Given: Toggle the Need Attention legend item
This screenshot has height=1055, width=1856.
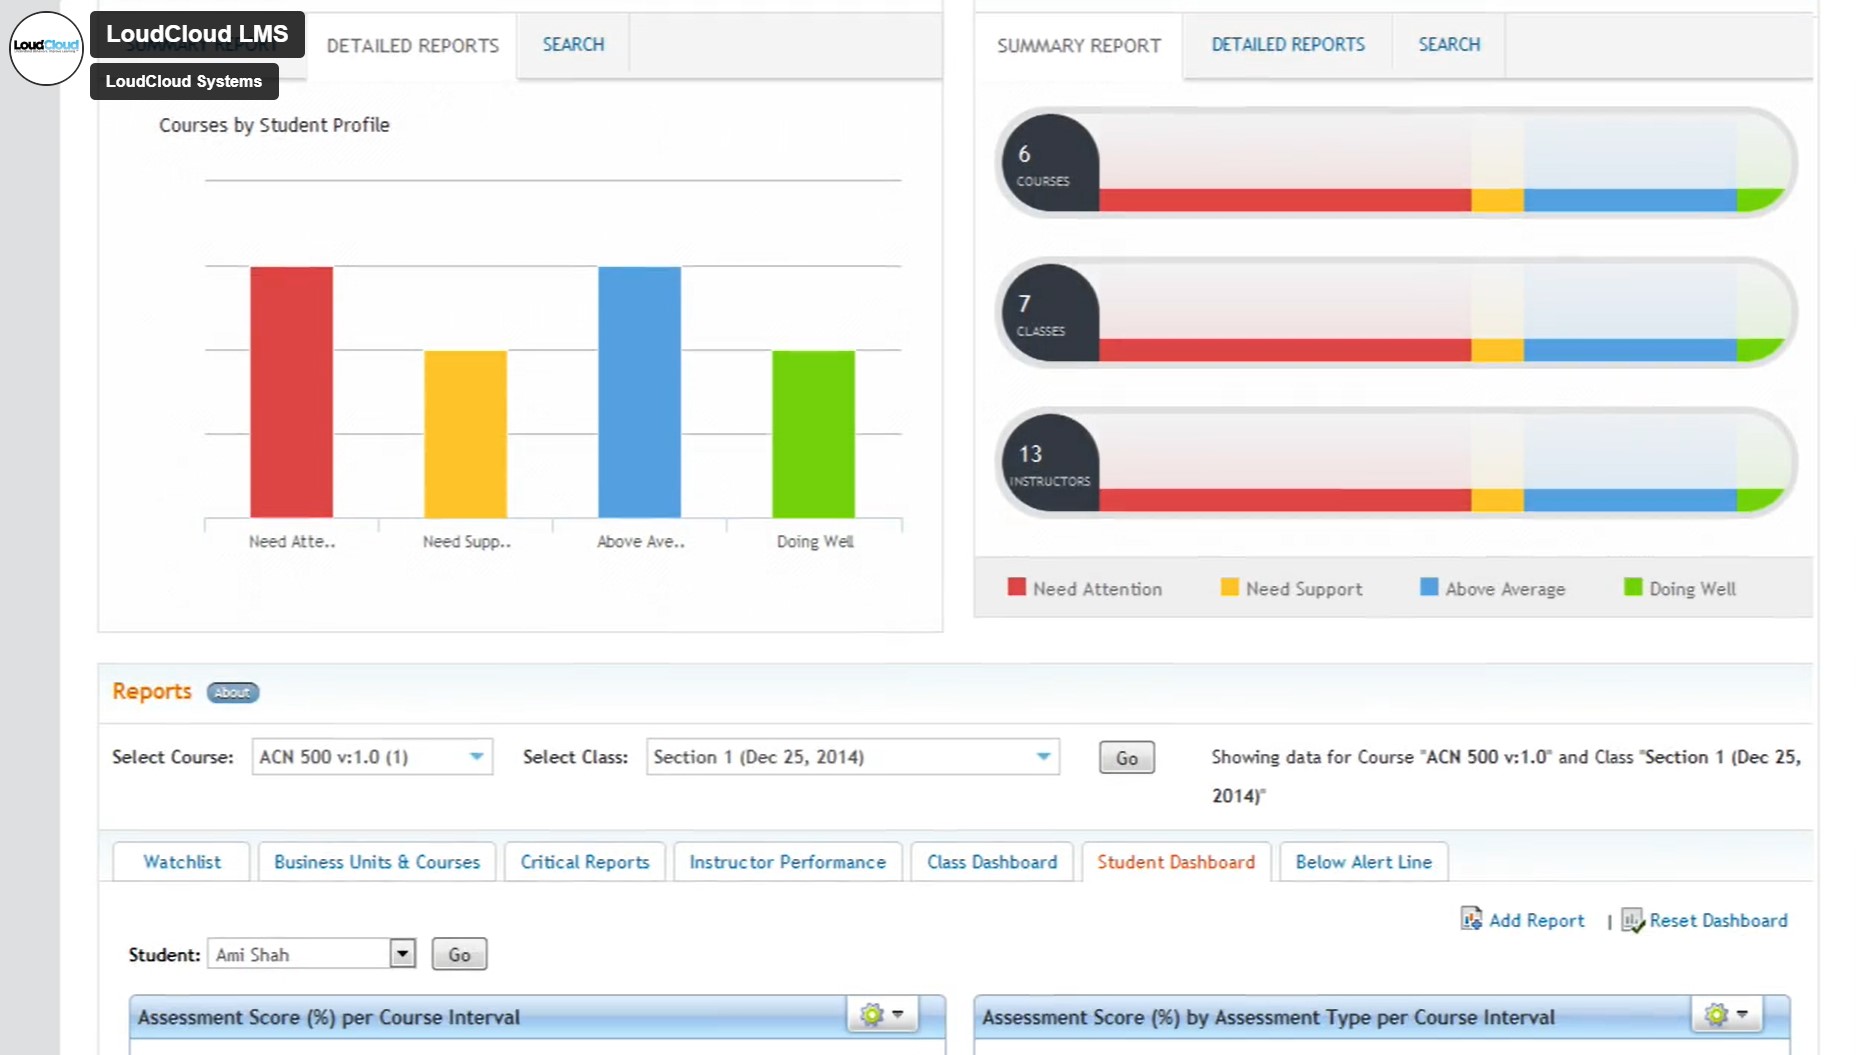Looking at the screenshot, I should 1085,589.
